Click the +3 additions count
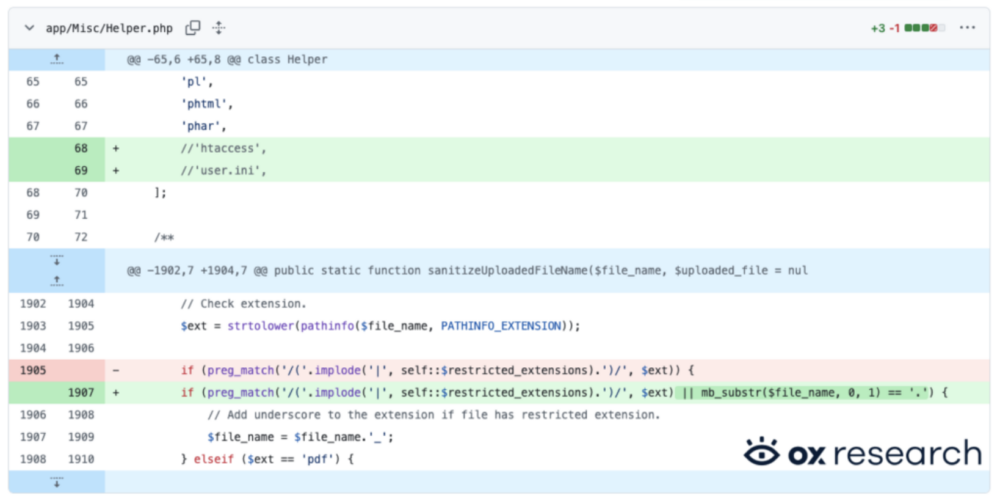Screen dimensions: 1000x501 [x=877, y=28]
